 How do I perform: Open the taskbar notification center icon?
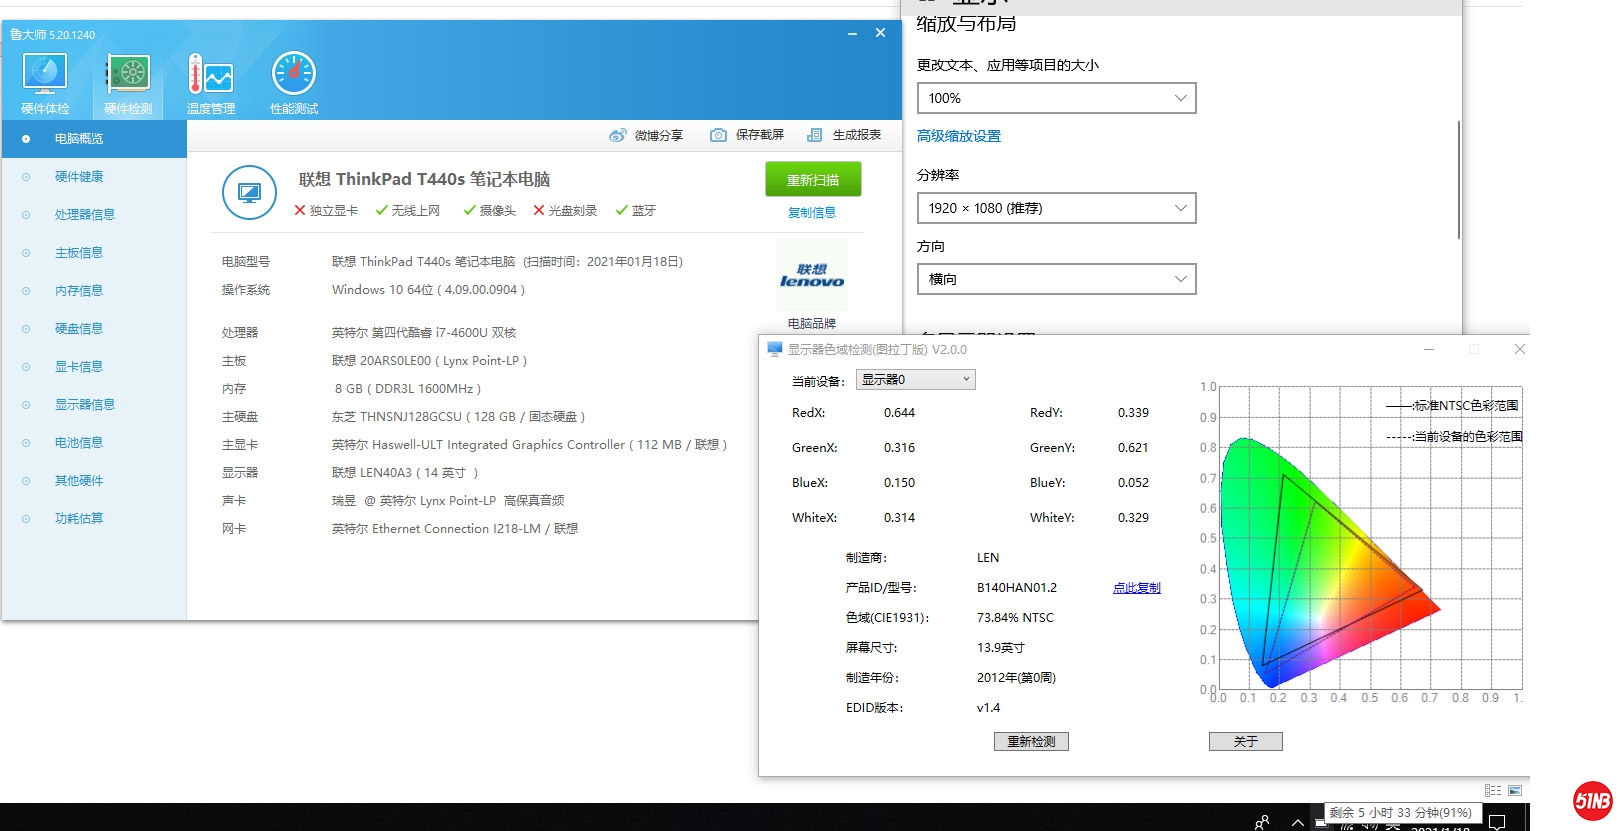[x=1497, y=822]
